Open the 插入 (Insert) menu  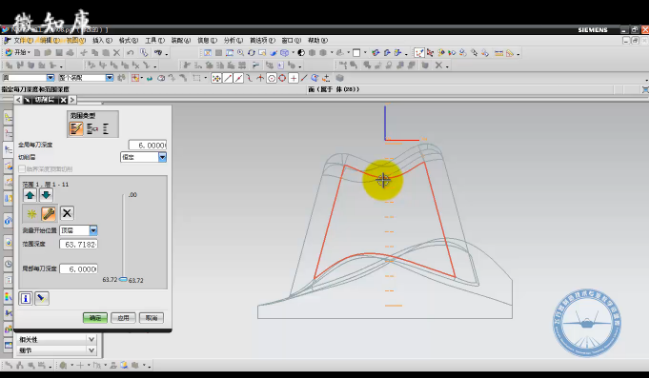[102, 41]
